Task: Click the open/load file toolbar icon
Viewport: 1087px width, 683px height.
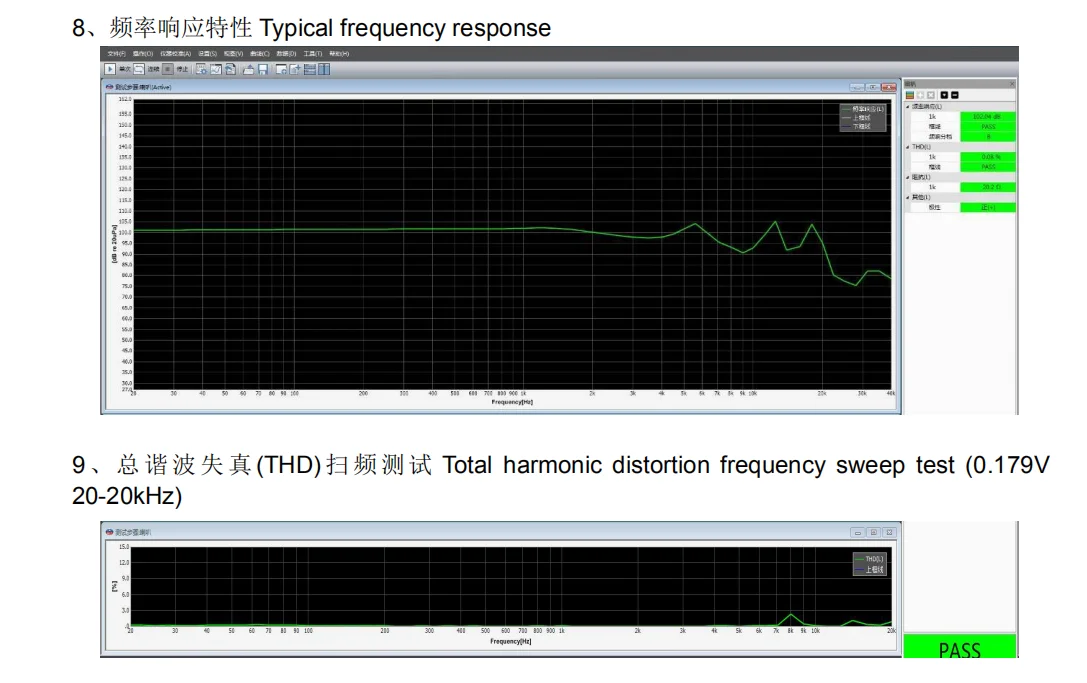Action: [x=247, y=69]
